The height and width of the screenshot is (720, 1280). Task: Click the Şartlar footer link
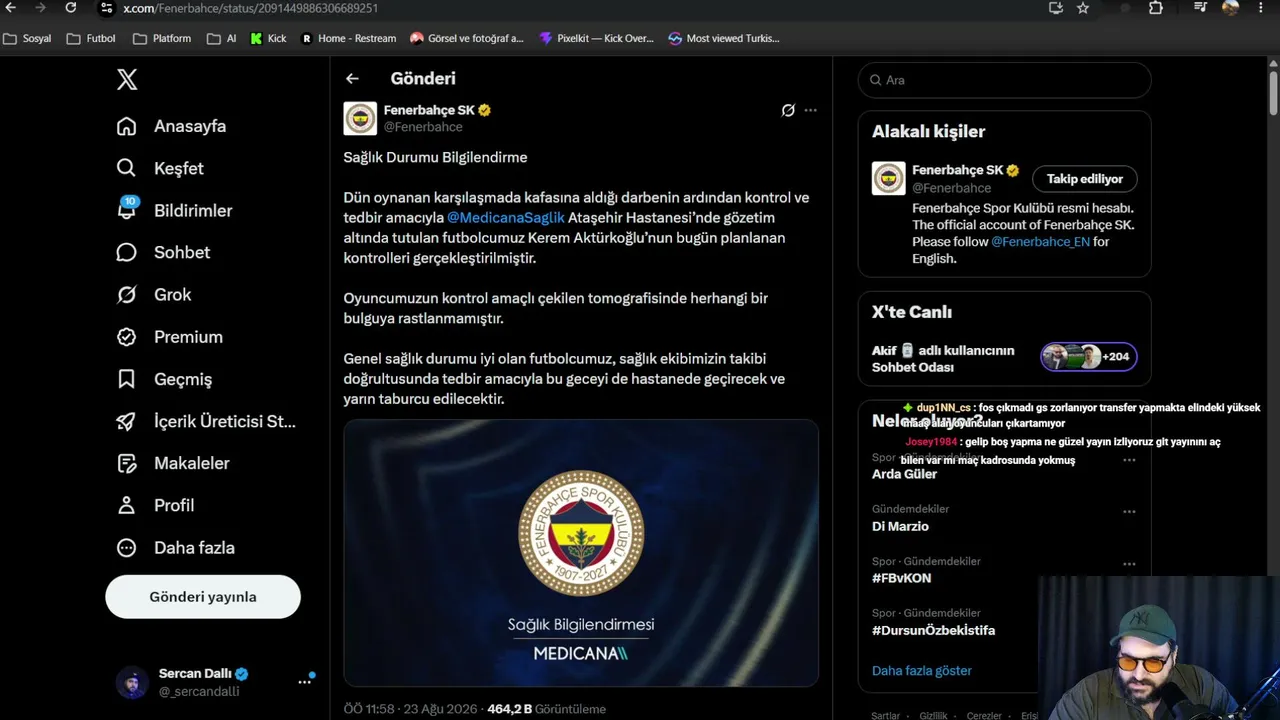[x=885, y=716]
